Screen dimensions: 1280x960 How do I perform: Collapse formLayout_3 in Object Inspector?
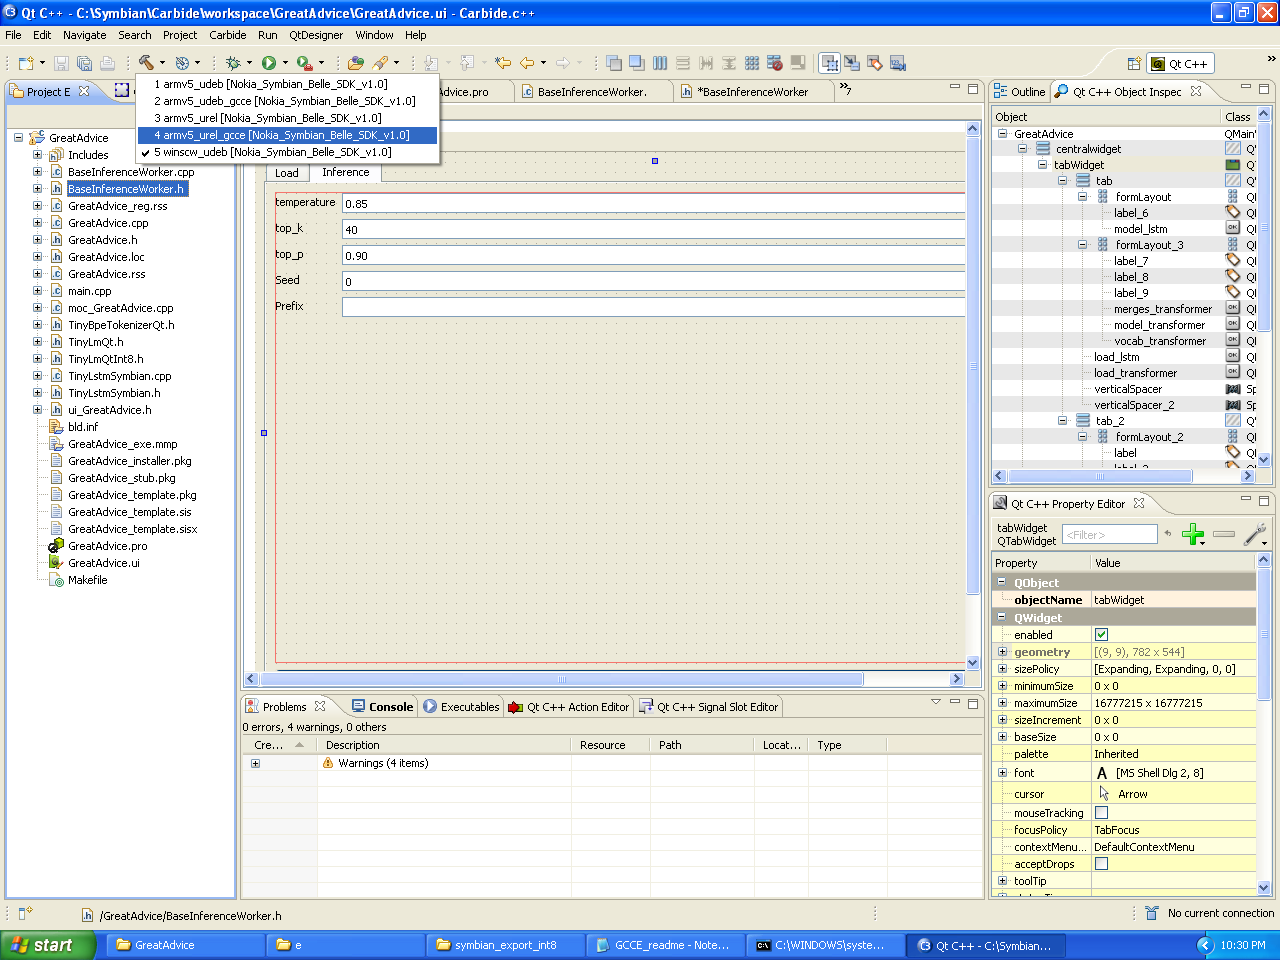point(1082,245)
